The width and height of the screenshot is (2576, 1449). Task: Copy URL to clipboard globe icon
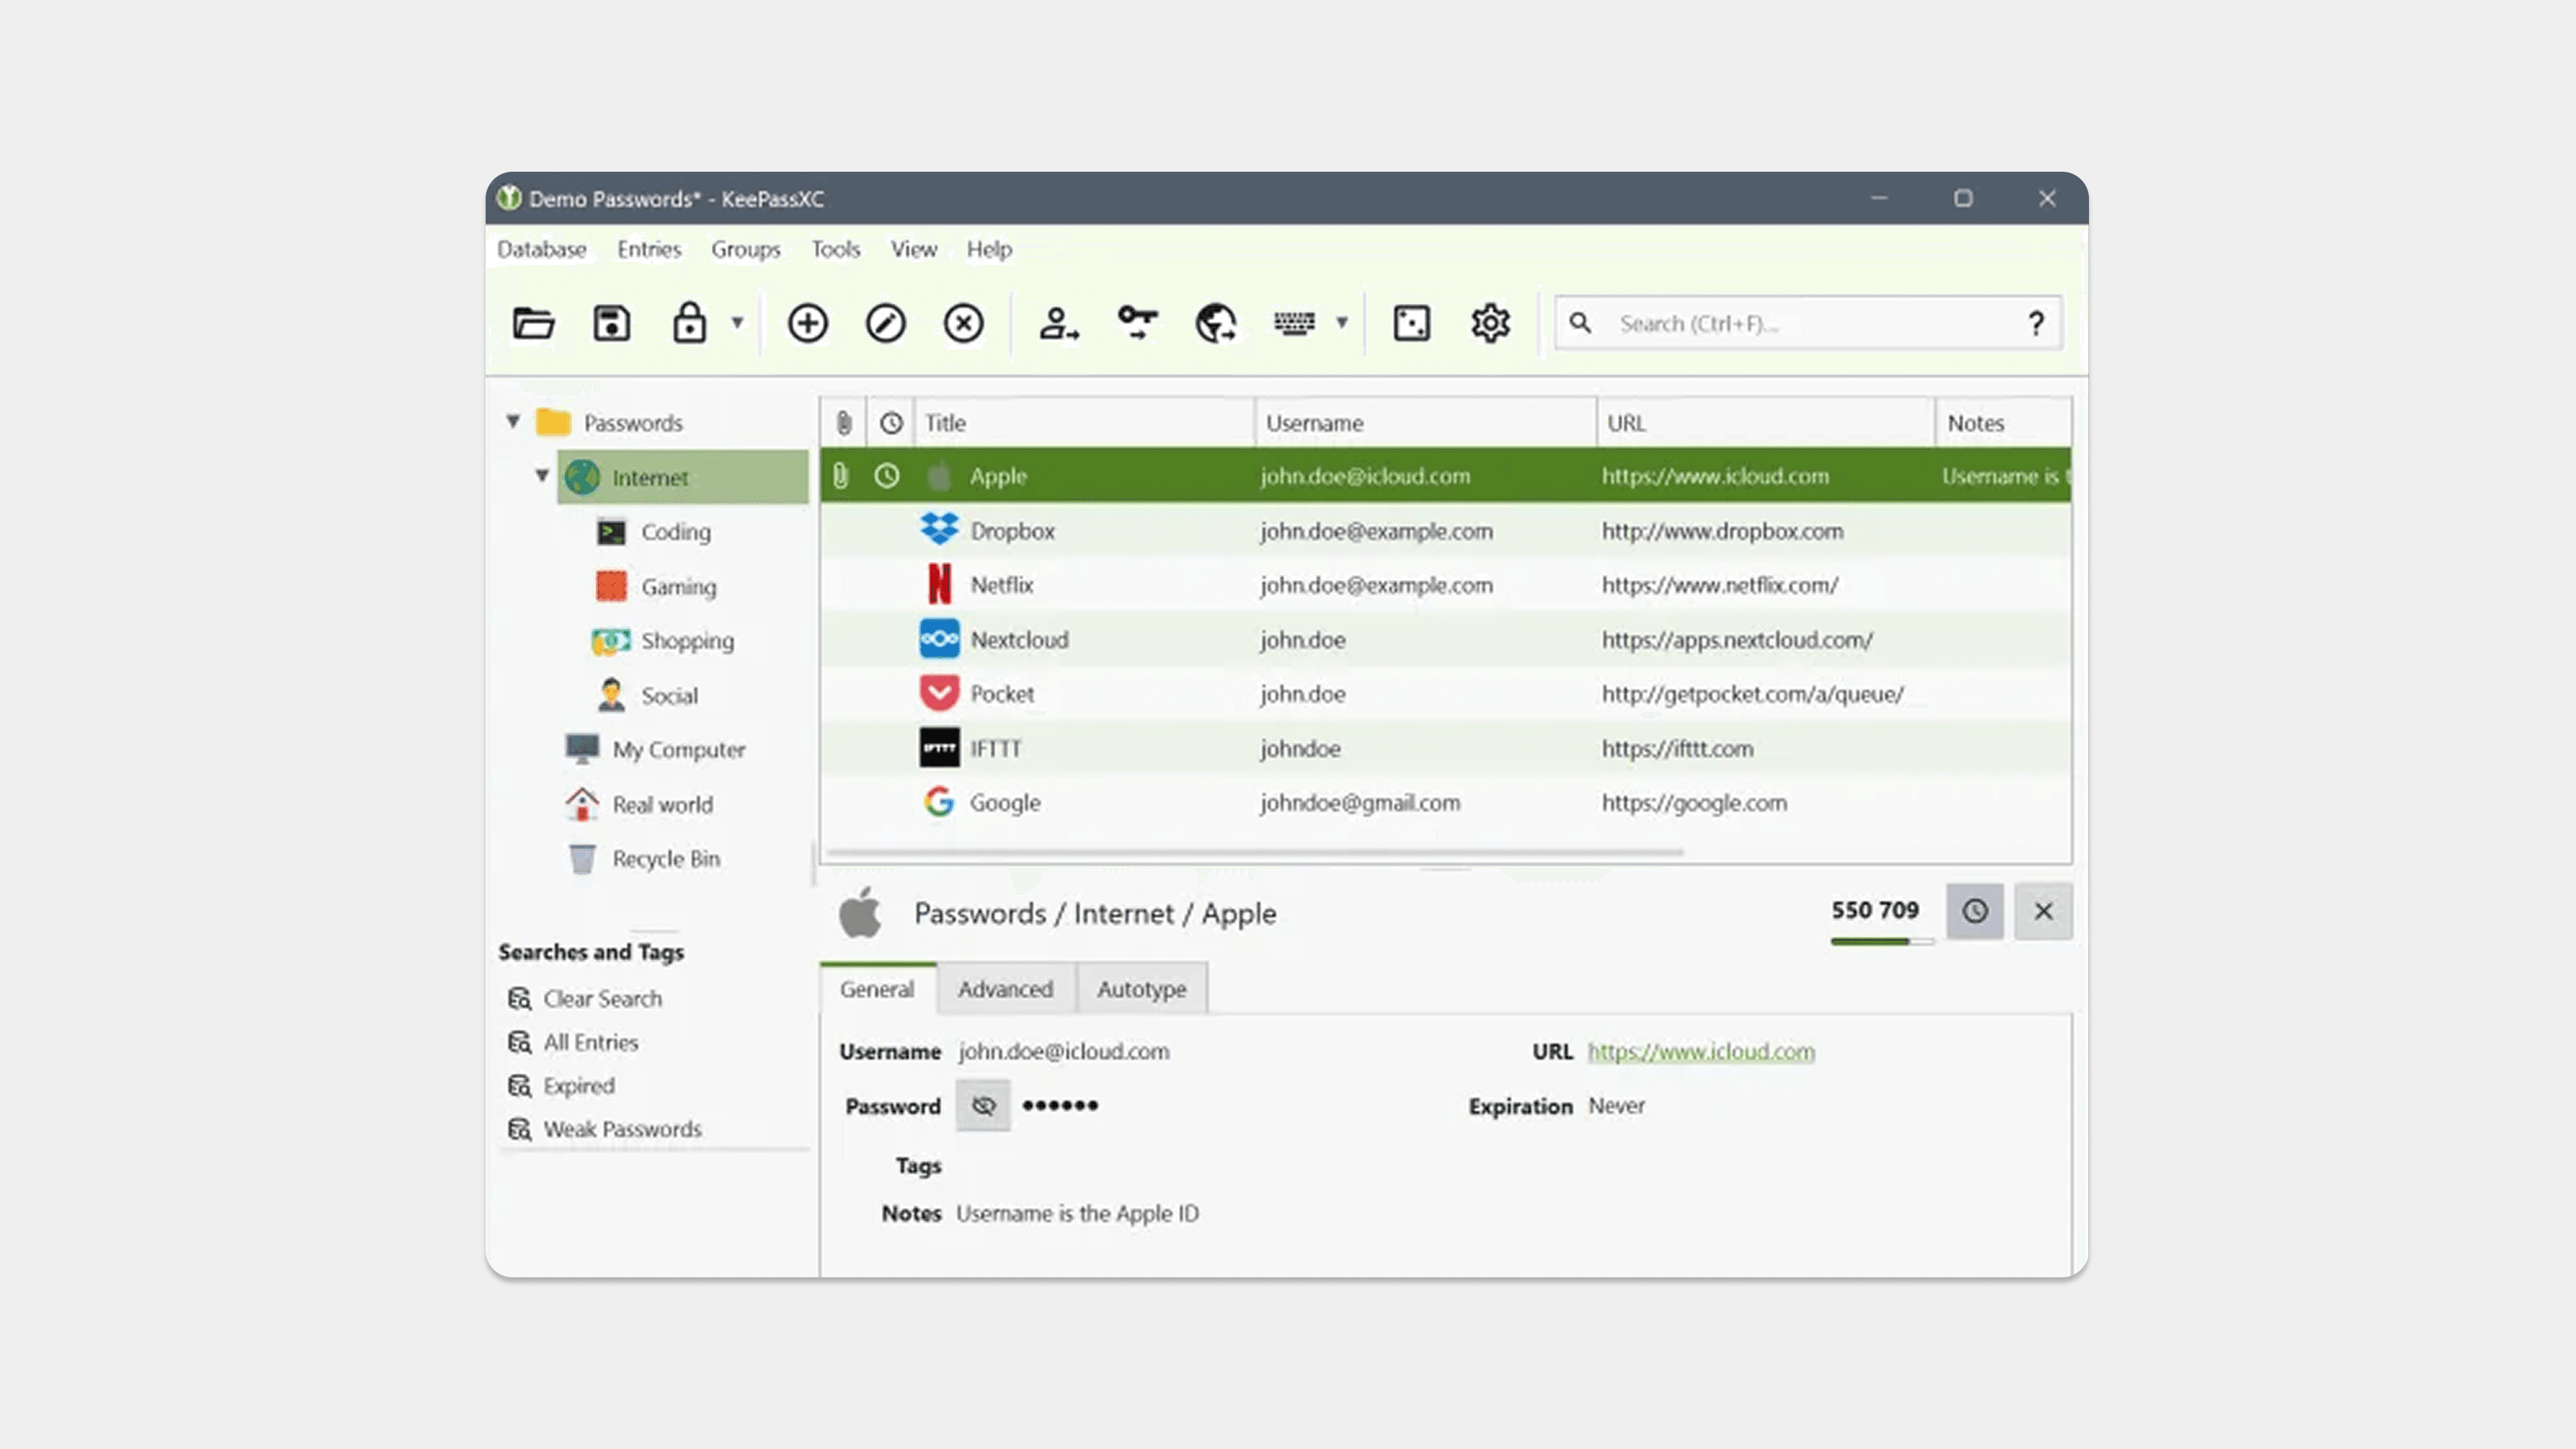(1216, 323)
